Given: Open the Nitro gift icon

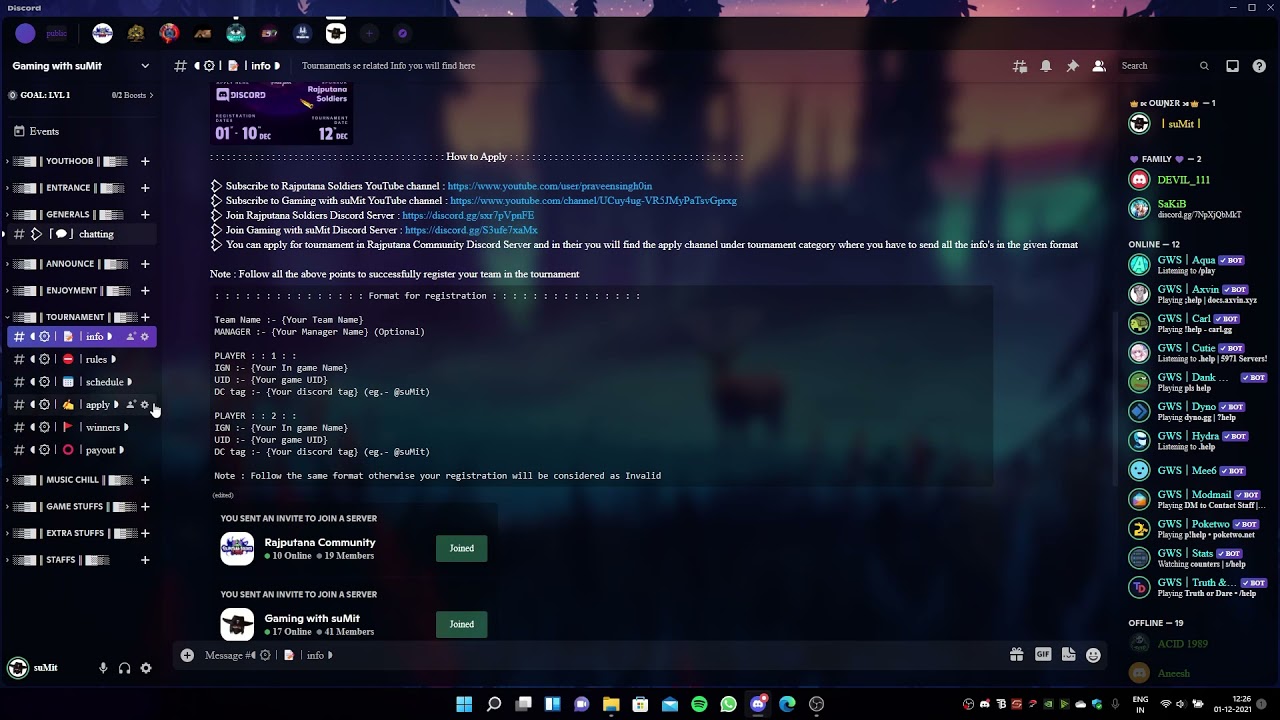Looking at the screenshot, I should click(x=1017, y=655).
